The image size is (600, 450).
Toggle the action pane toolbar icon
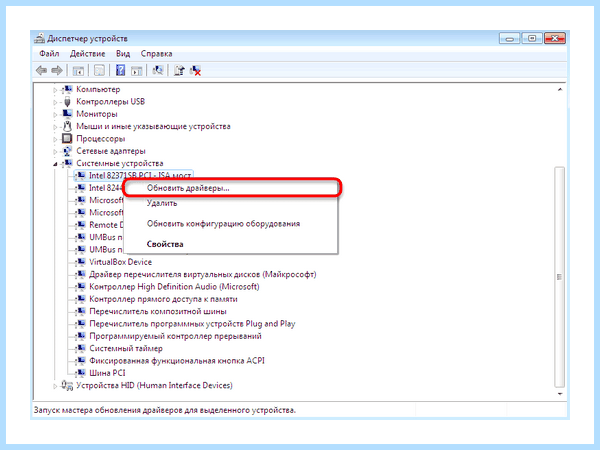[x=137, y=70]
